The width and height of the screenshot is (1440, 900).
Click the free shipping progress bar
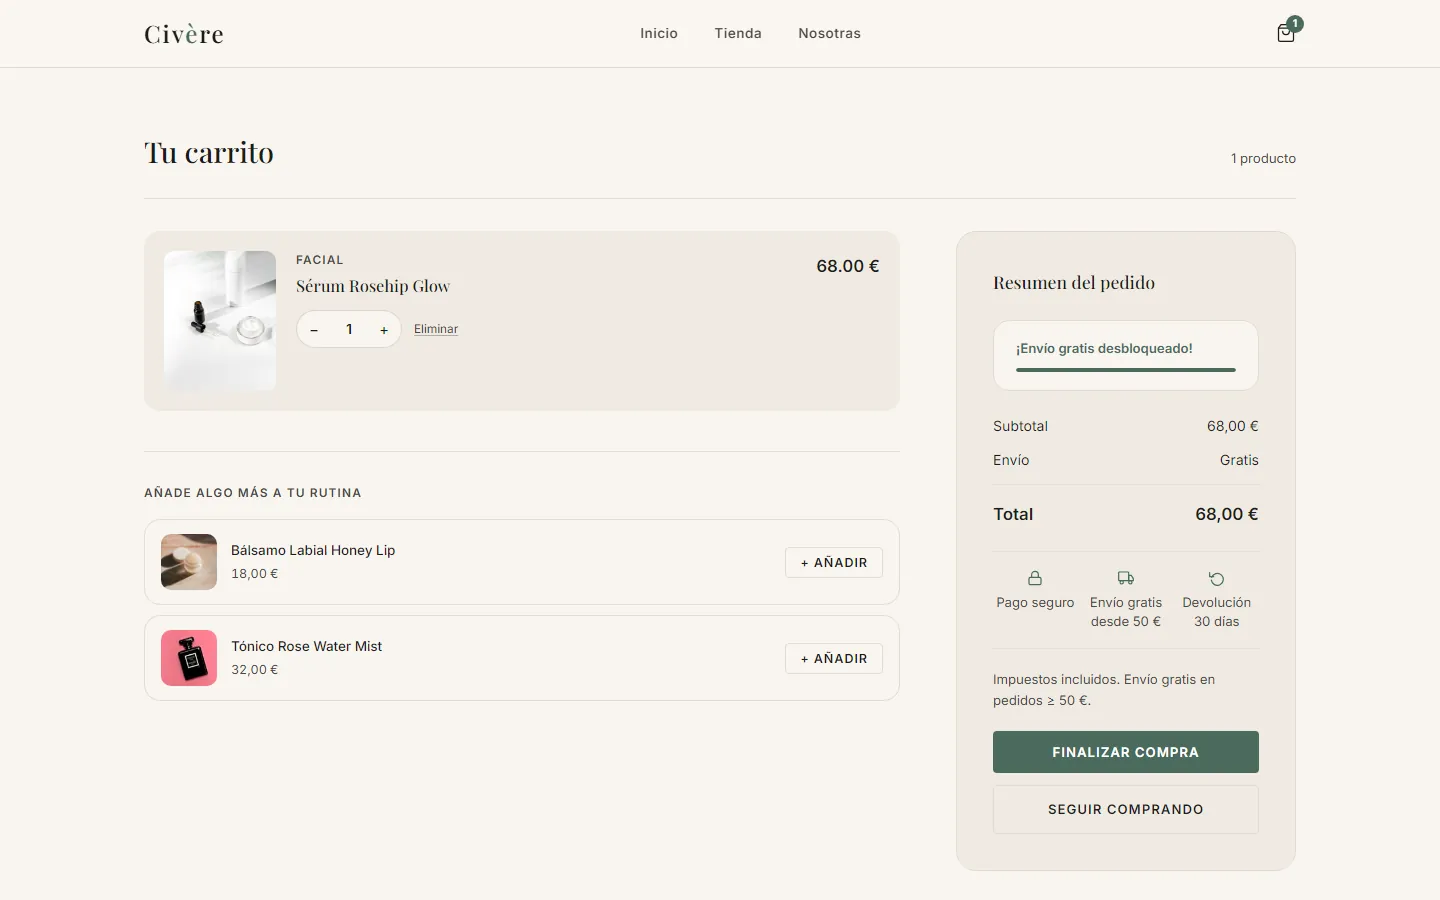tap(1126, 370)
